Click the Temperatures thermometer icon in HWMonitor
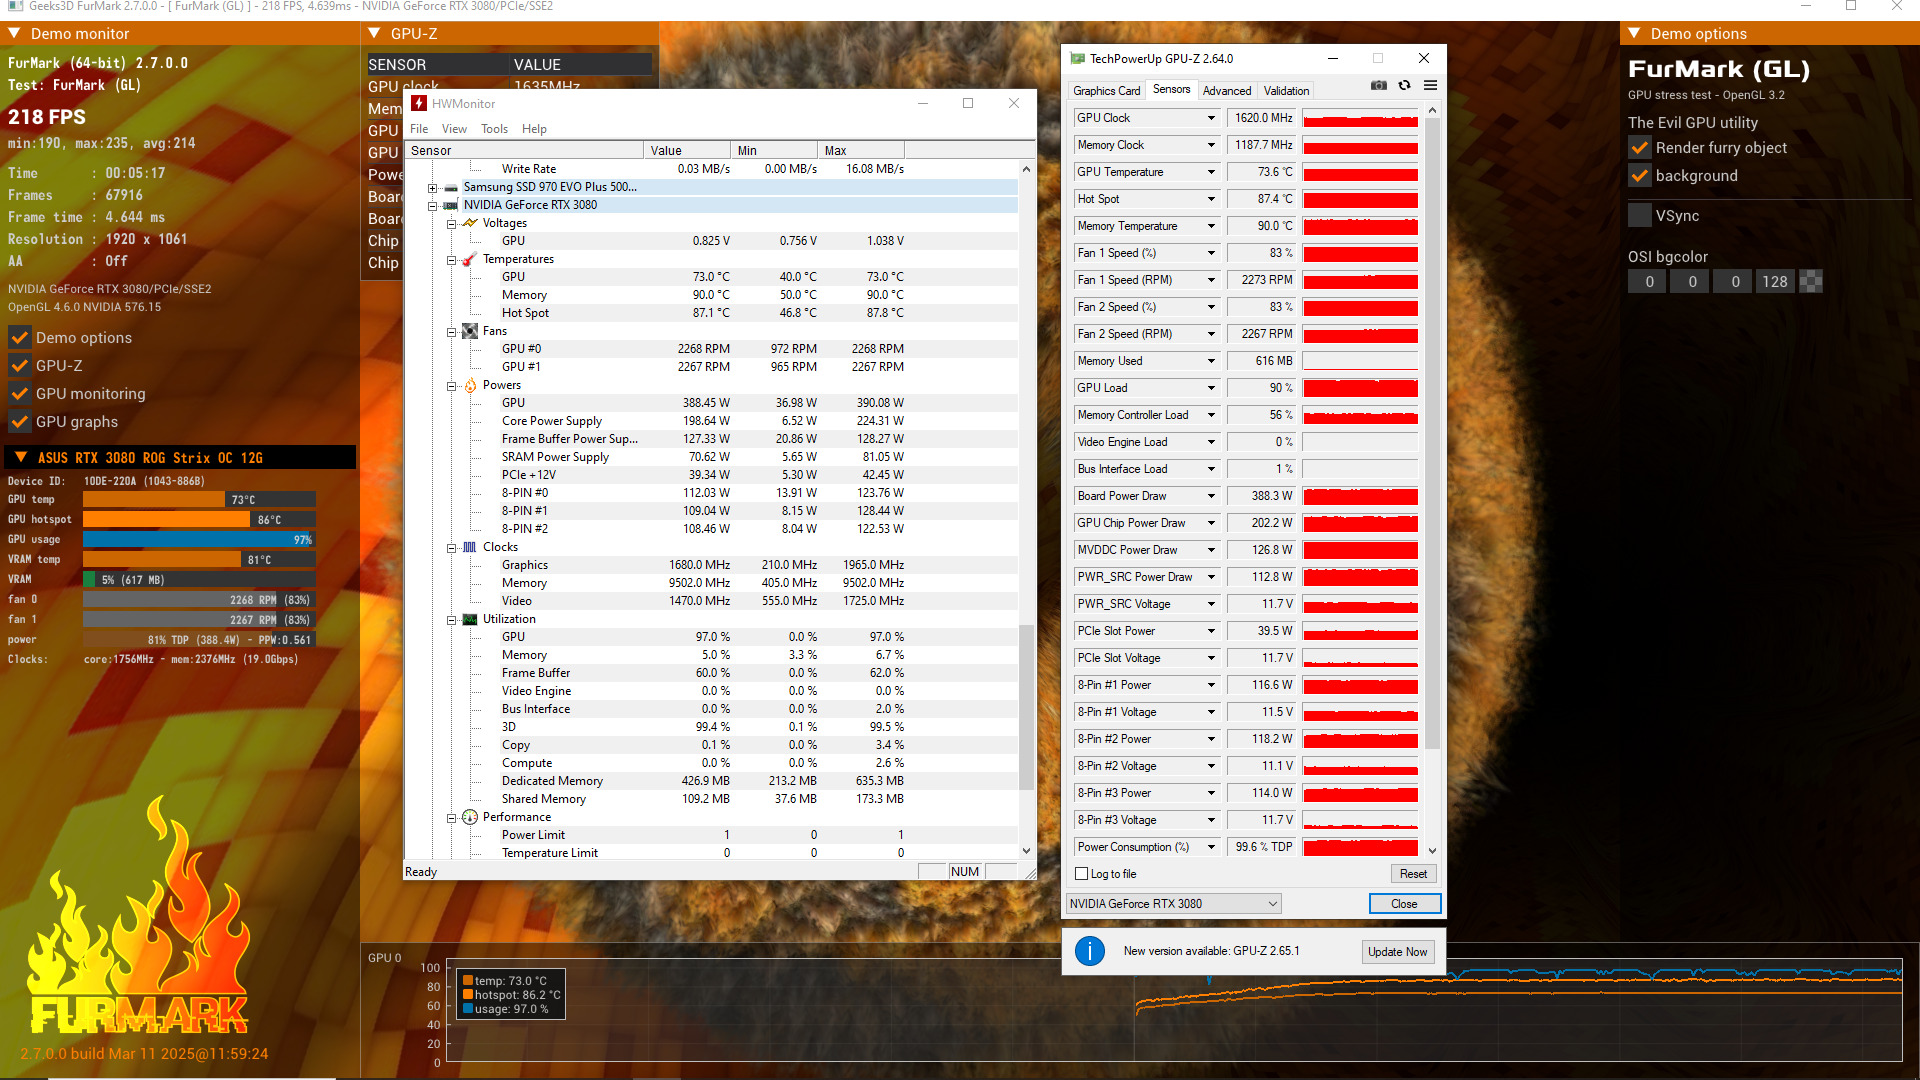 point(470,259)
